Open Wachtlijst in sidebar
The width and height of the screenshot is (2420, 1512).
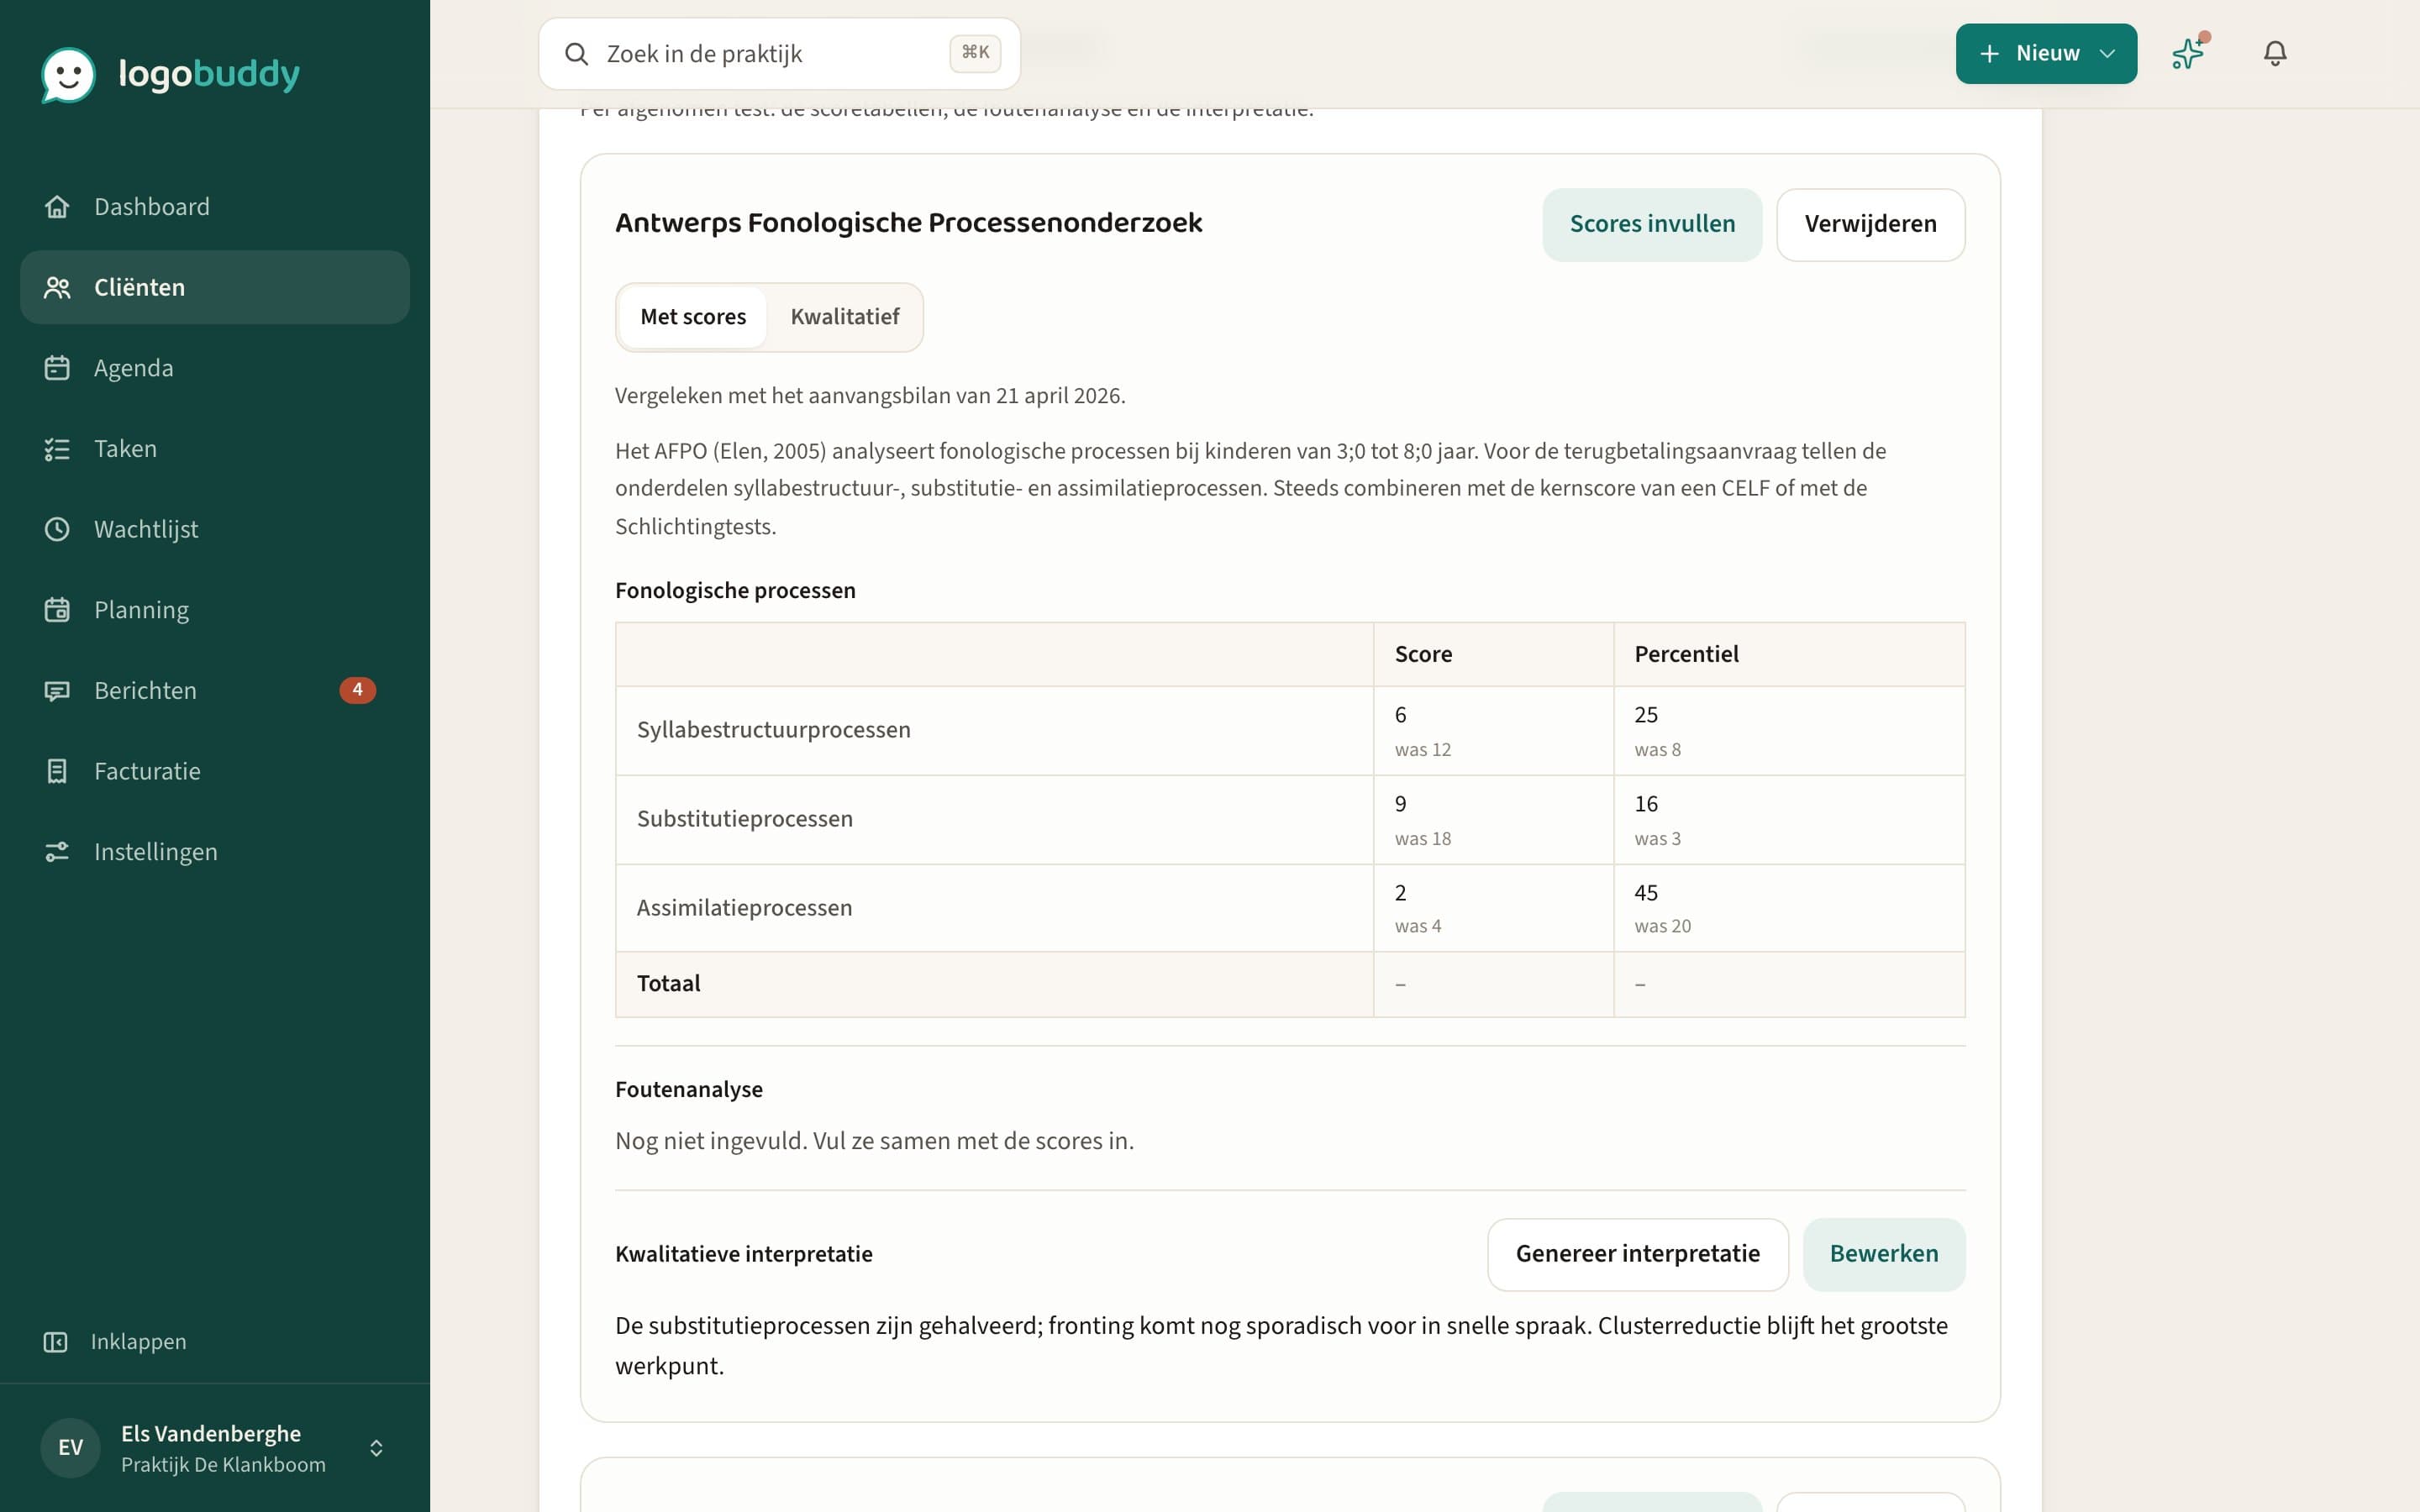tap(215, 529)
